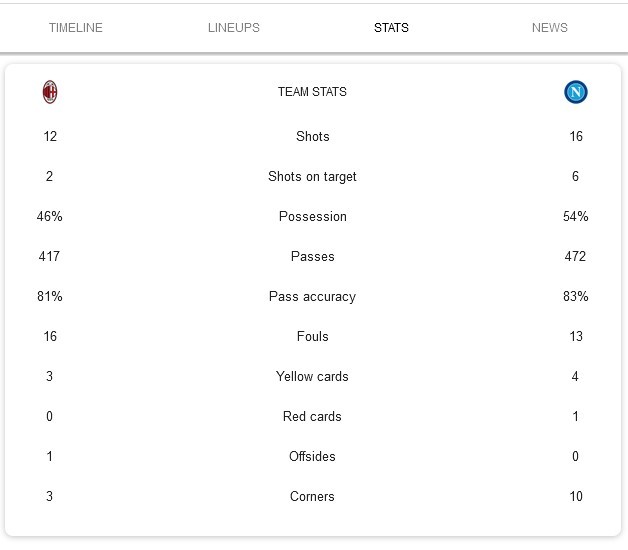Click Napoli's 10 corners value
The image size is (628, 550).
[575, 496]
